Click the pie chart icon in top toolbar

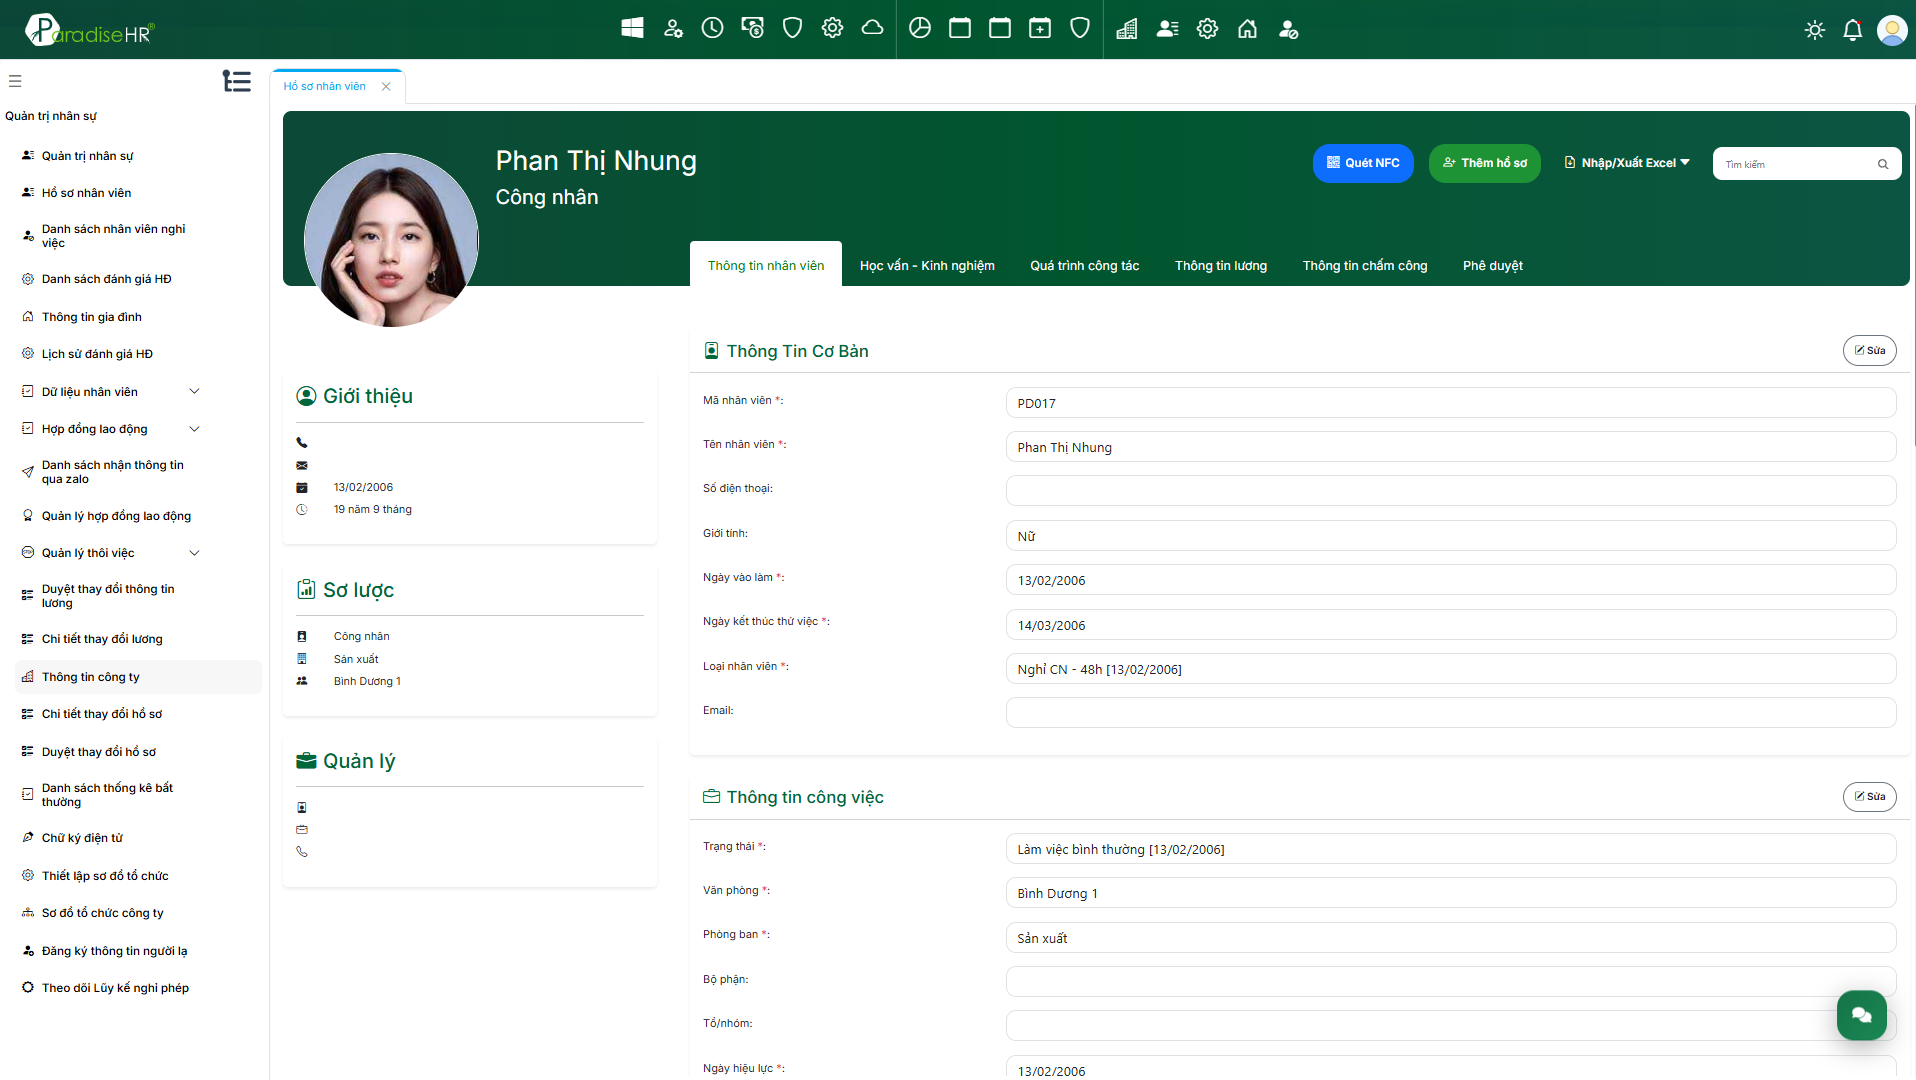(x=920, y=28)
